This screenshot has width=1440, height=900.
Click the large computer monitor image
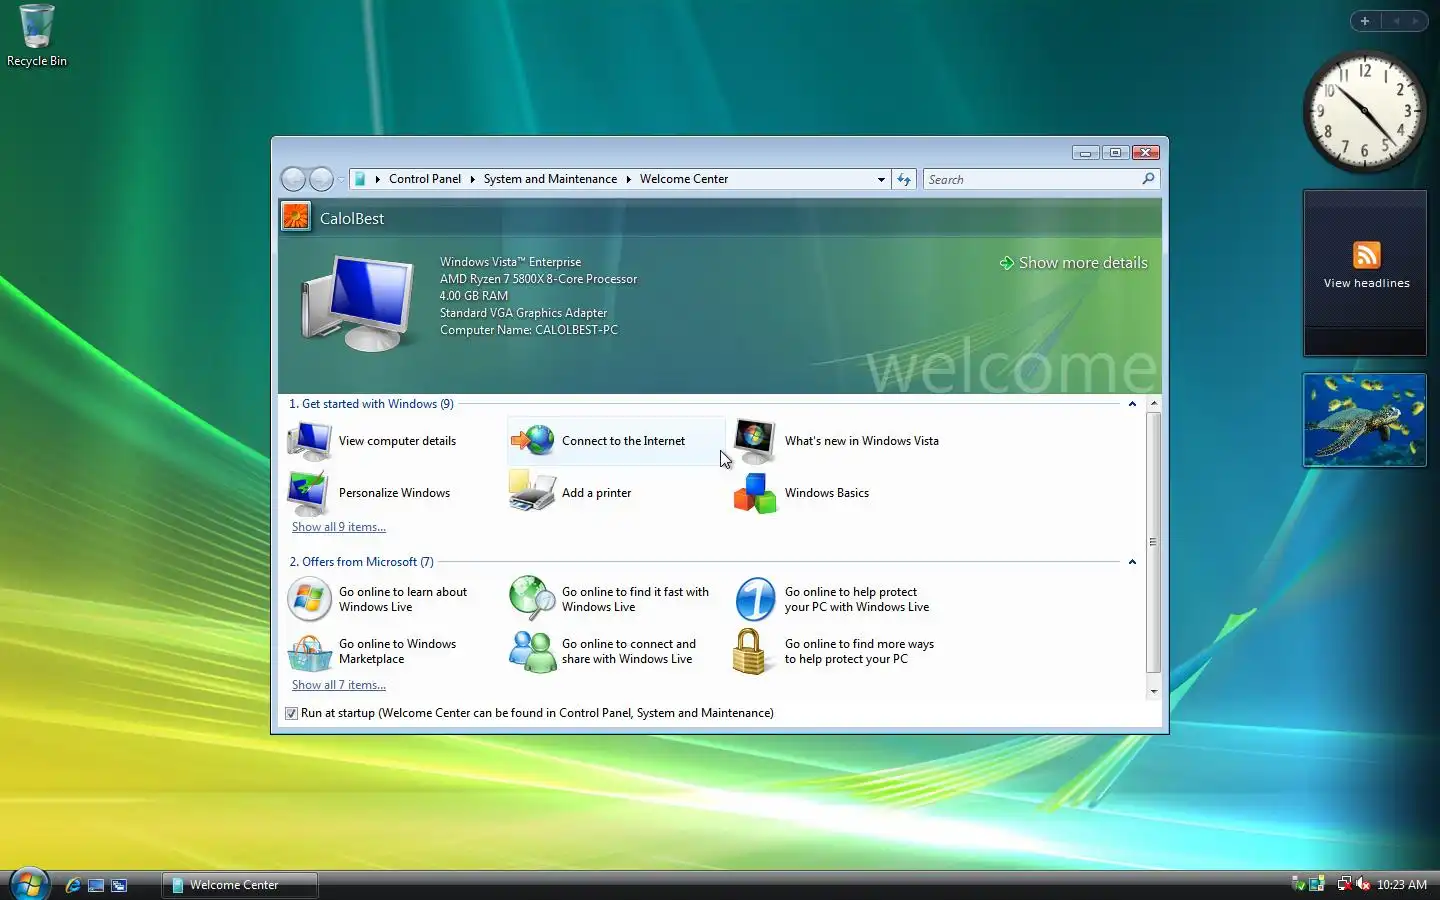click(358, 302)
